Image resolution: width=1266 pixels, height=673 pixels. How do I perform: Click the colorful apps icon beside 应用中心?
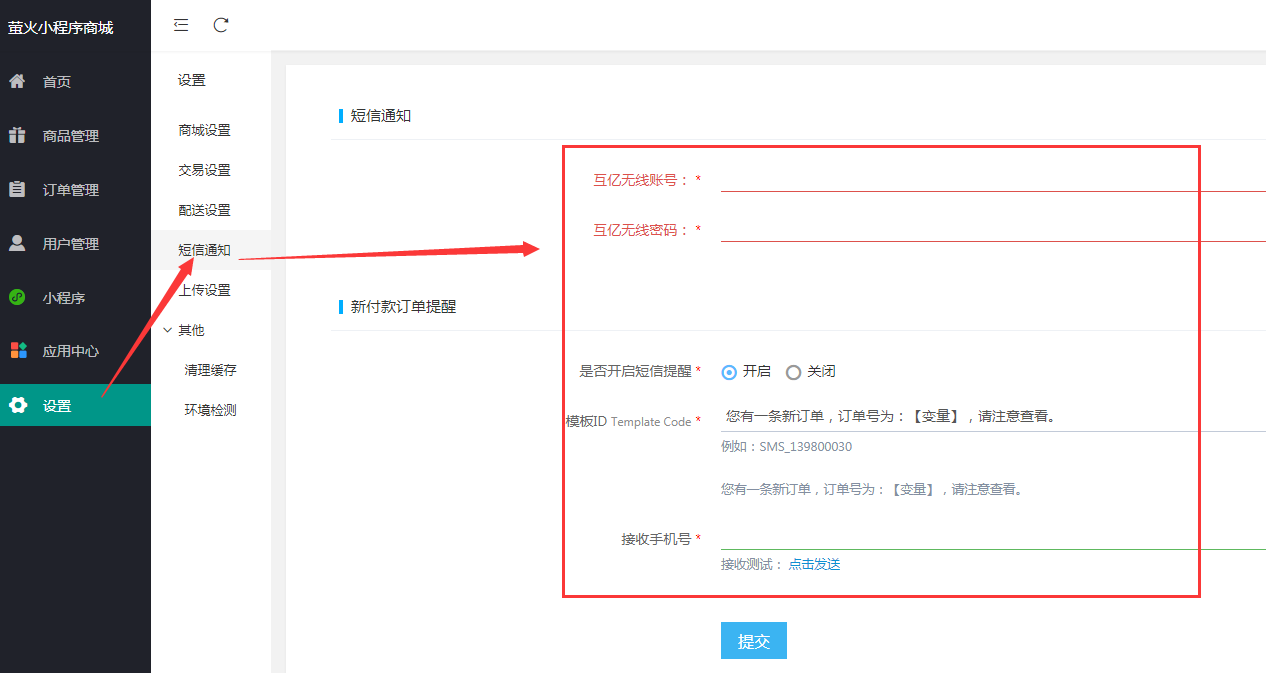(18, 350)
